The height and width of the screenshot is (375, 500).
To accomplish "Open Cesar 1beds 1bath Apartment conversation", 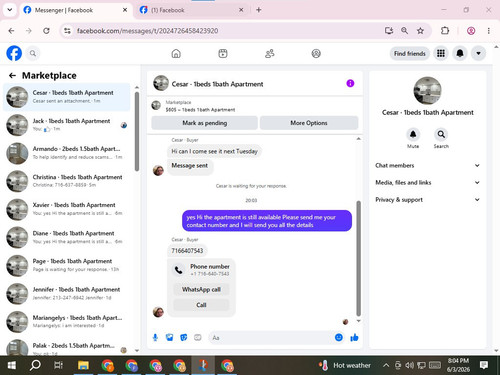I will click(x=67, y=97).
